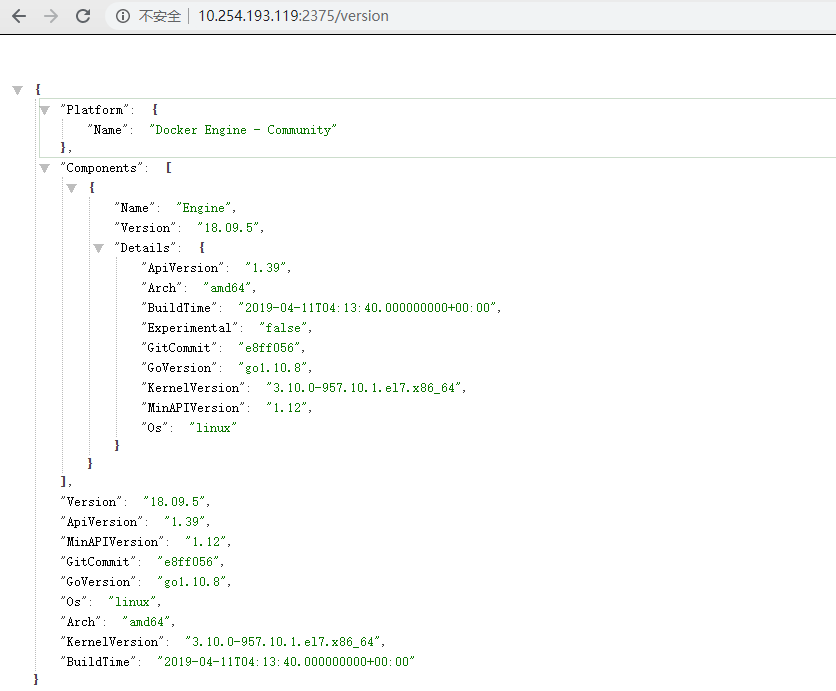Select Engine component's "18.09.5" version value

228,228
